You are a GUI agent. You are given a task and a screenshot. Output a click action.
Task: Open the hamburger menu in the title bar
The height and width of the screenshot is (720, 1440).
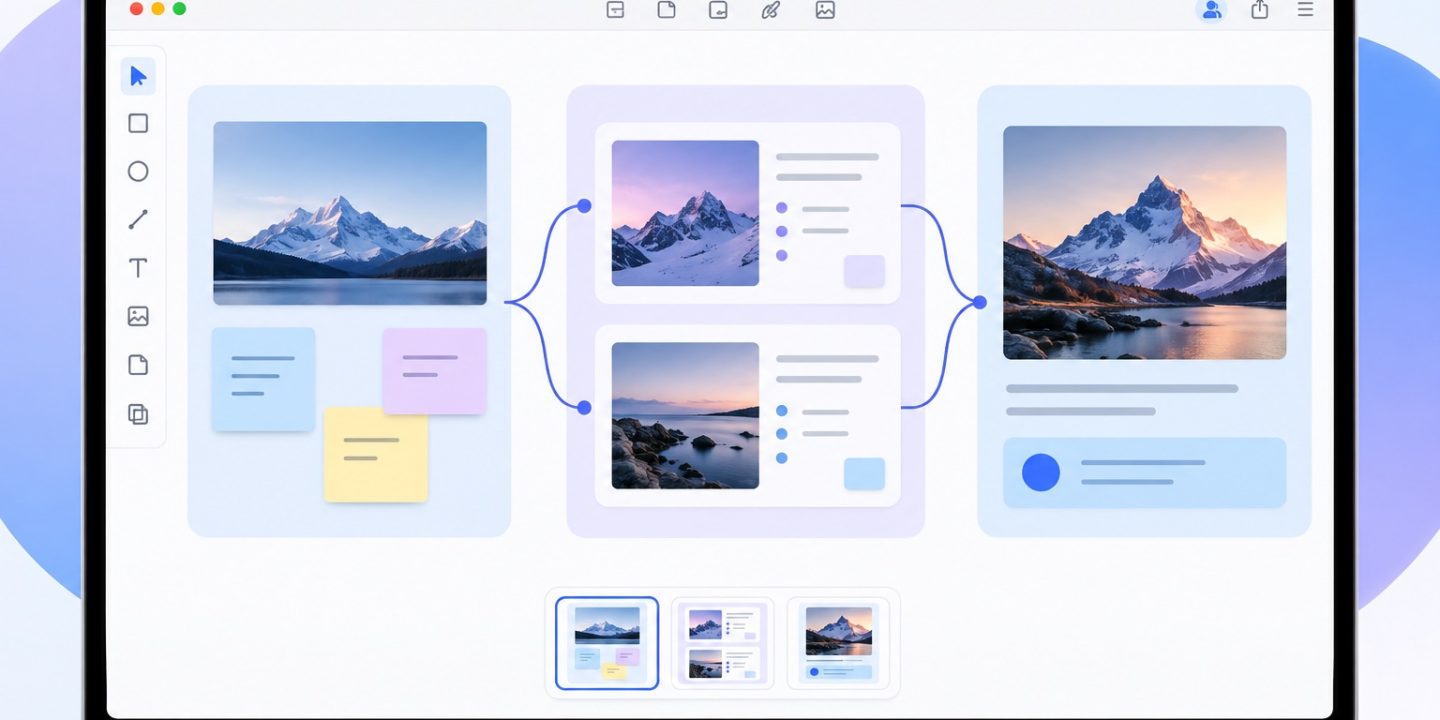(1305, 9)
